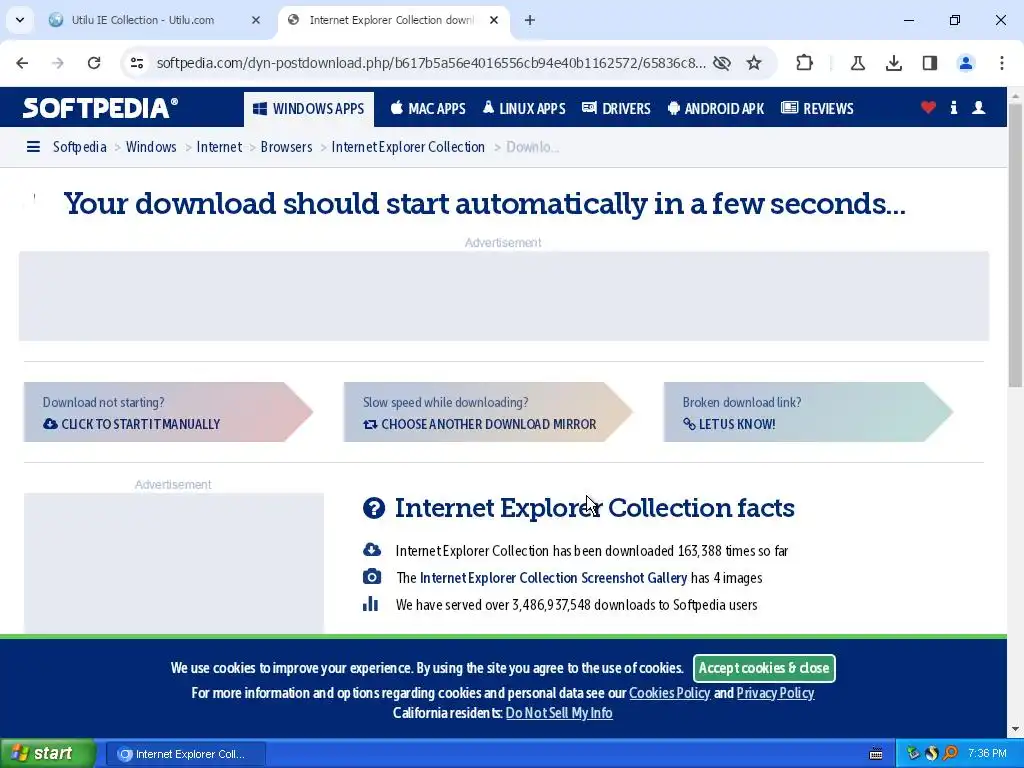Open the Windows Start button
The image size is (1024, 768).
tap(47, 754)
